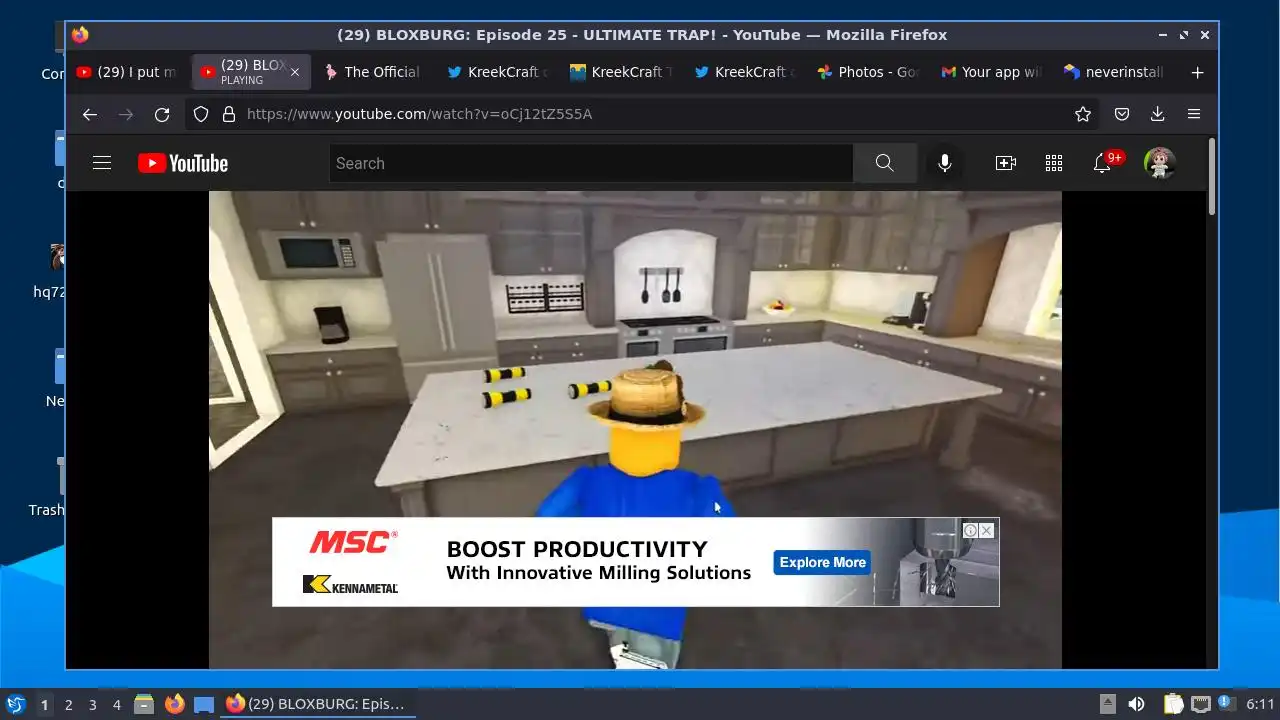Open the network tray icon
The height and width of the screenshot is (720, 1280).
(1201, 704)
